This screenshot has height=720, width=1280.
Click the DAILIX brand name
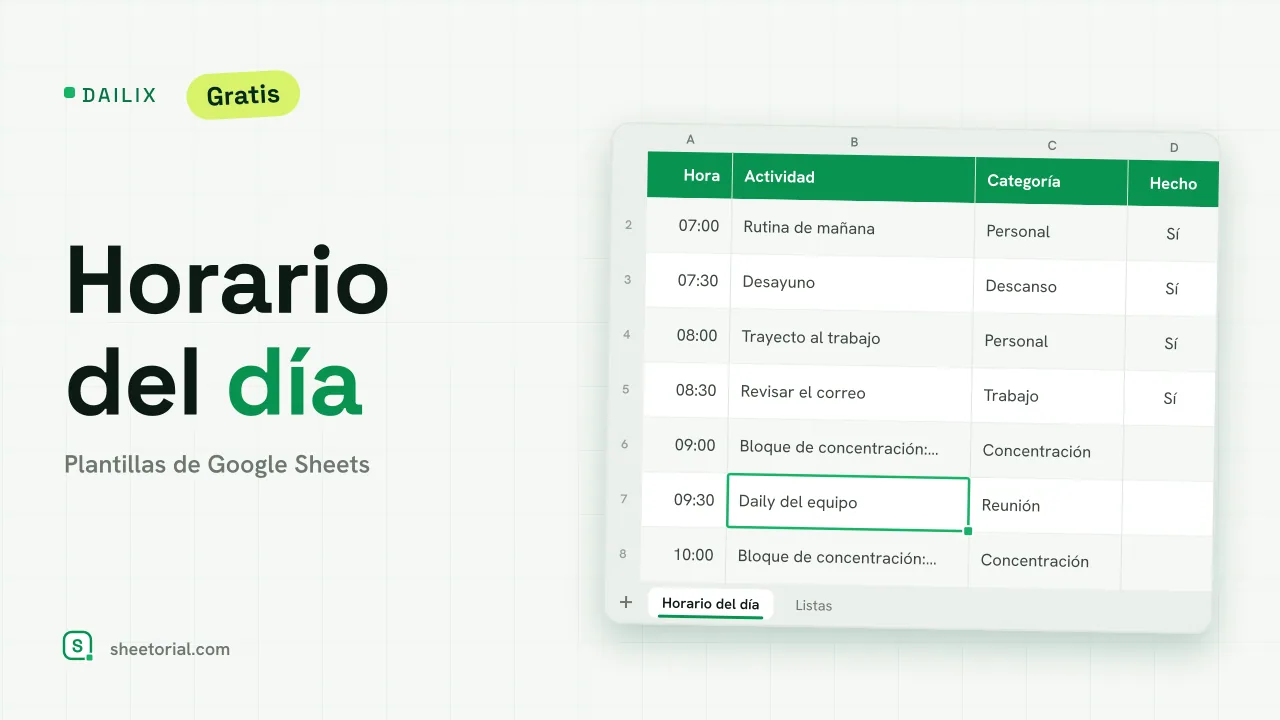[119, 95]
